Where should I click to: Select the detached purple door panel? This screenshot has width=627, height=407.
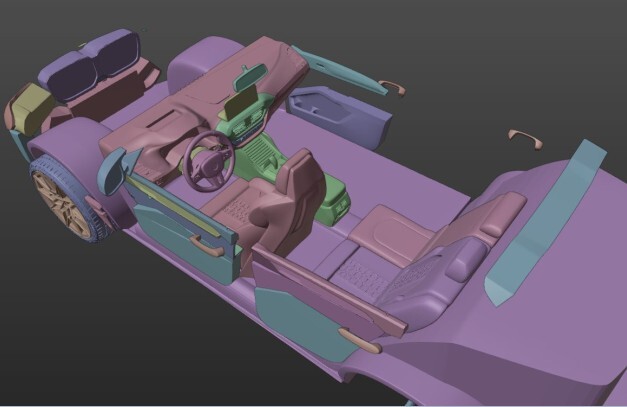[x=339, y=115]
